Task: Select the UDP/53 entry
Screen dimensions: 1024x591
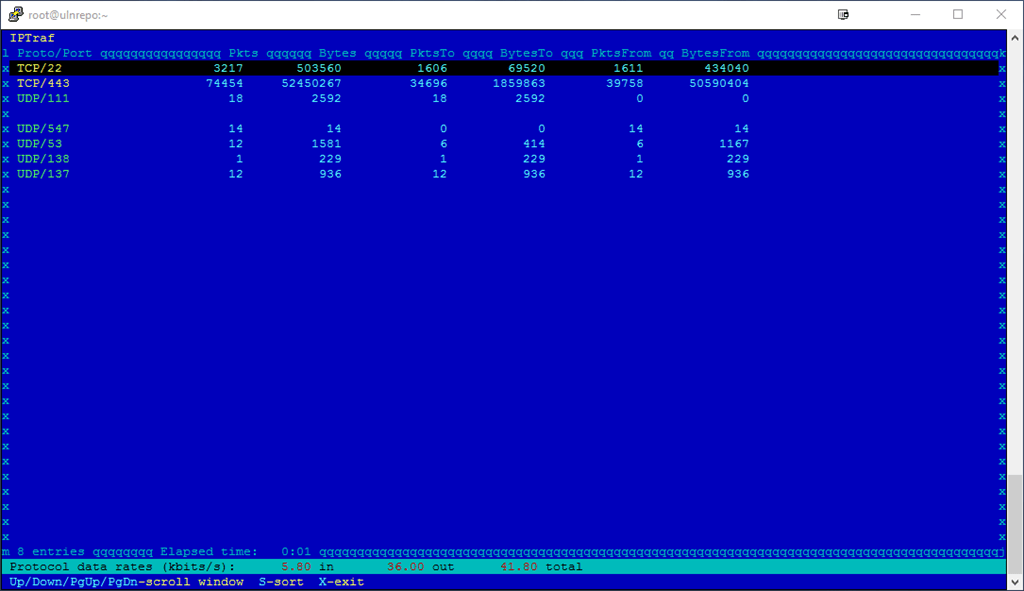Action: coord(38,143)
